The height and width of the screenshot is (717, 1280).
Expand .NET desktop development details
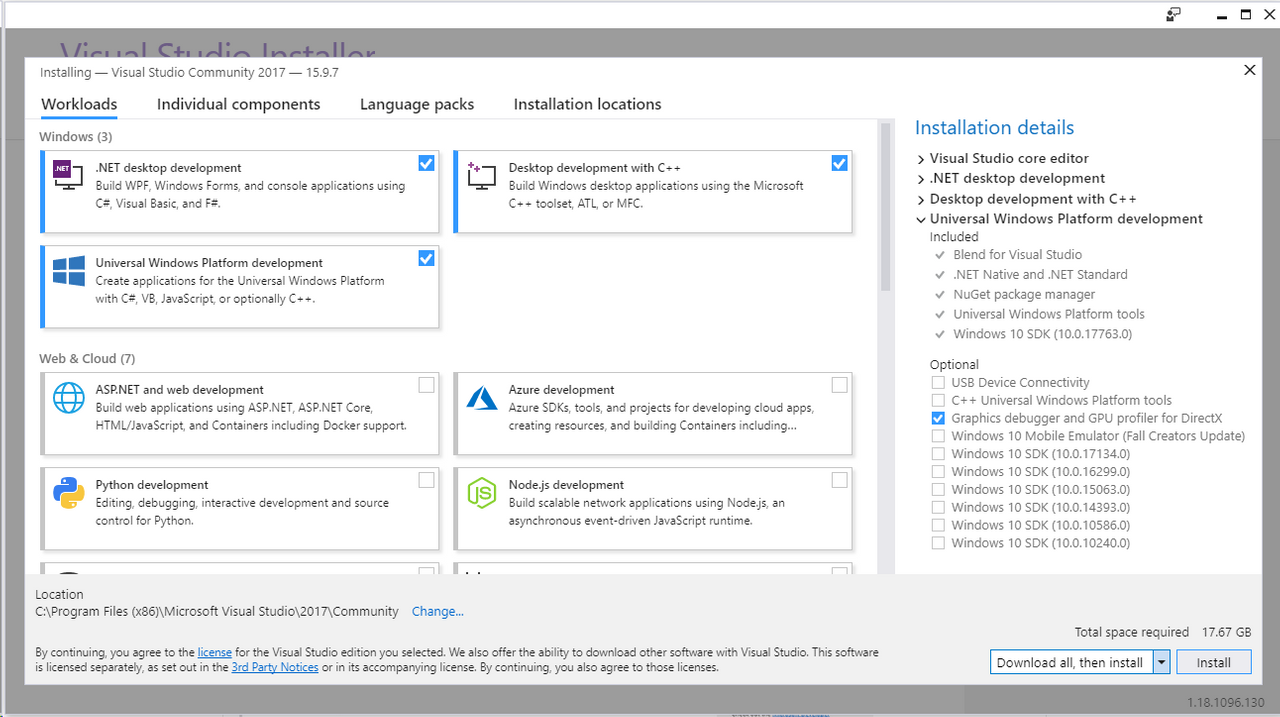point(921,179)
